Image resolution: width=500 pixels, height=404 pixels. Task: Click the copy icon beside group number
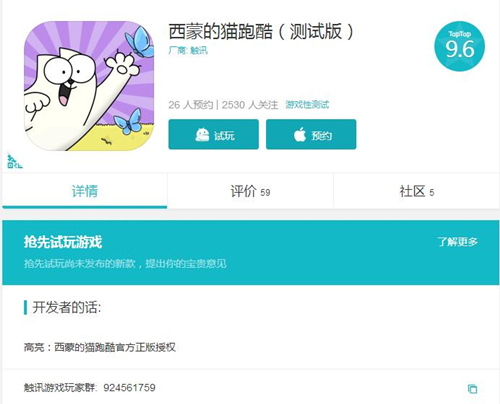click(472, 389)
